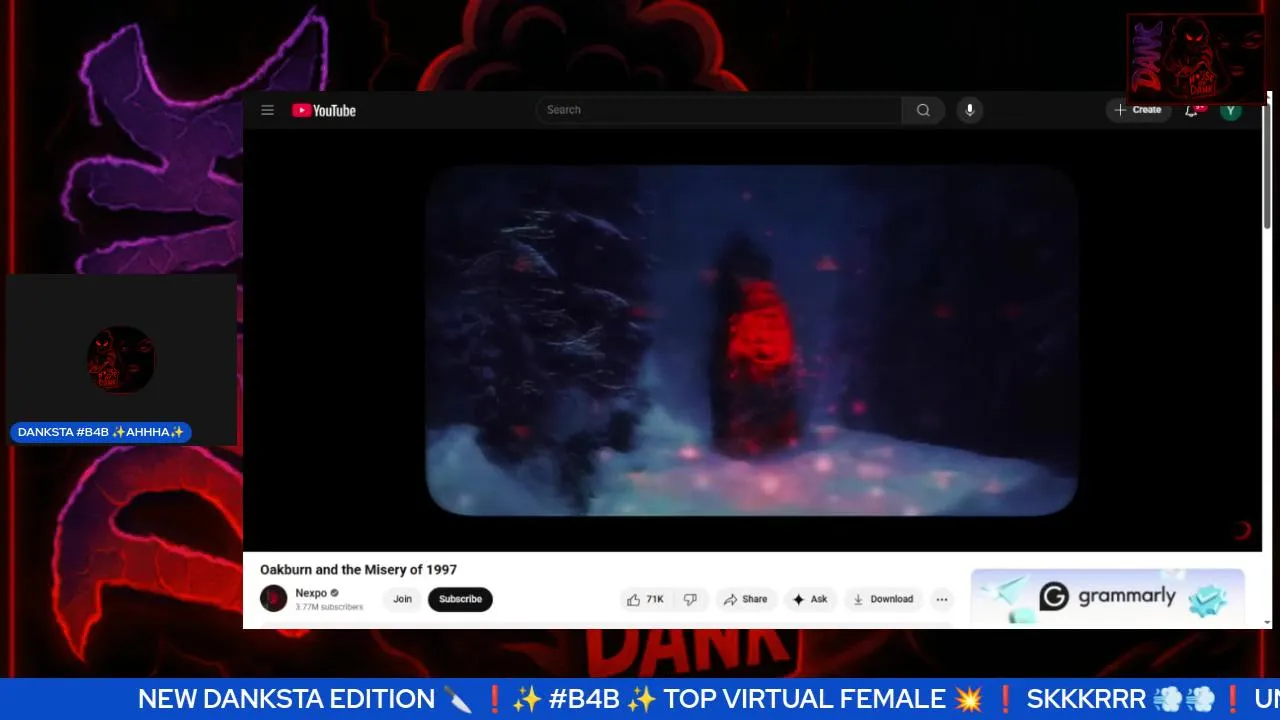Like the video with 71K likes
The image size is (1280, 720).
pyautogui.click(x=645, y=599)
